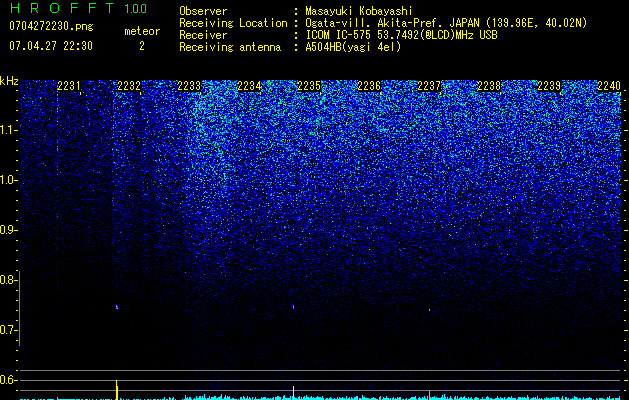Click the 'Receiver' field label
629x400 pixels.
pyautogui.click(x=203, y=35)
